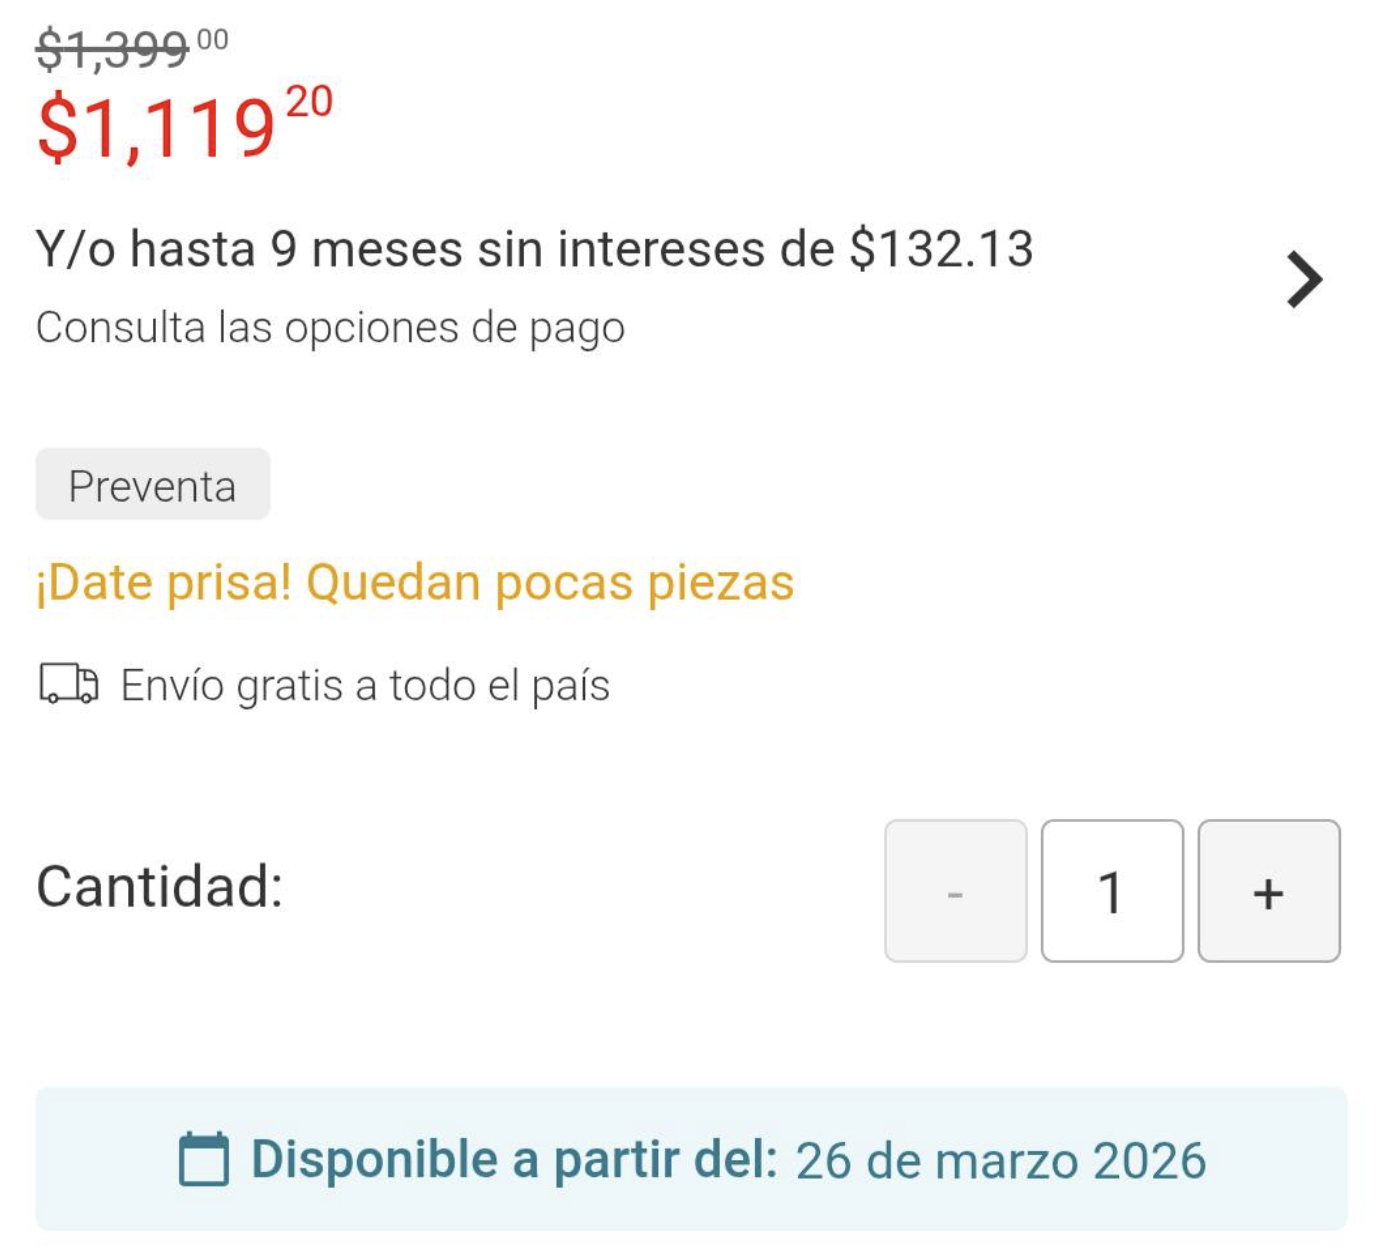Click the $132.13 monthly installment amount
Viewport: 1380px width, 1256px height.
point(941,249)
